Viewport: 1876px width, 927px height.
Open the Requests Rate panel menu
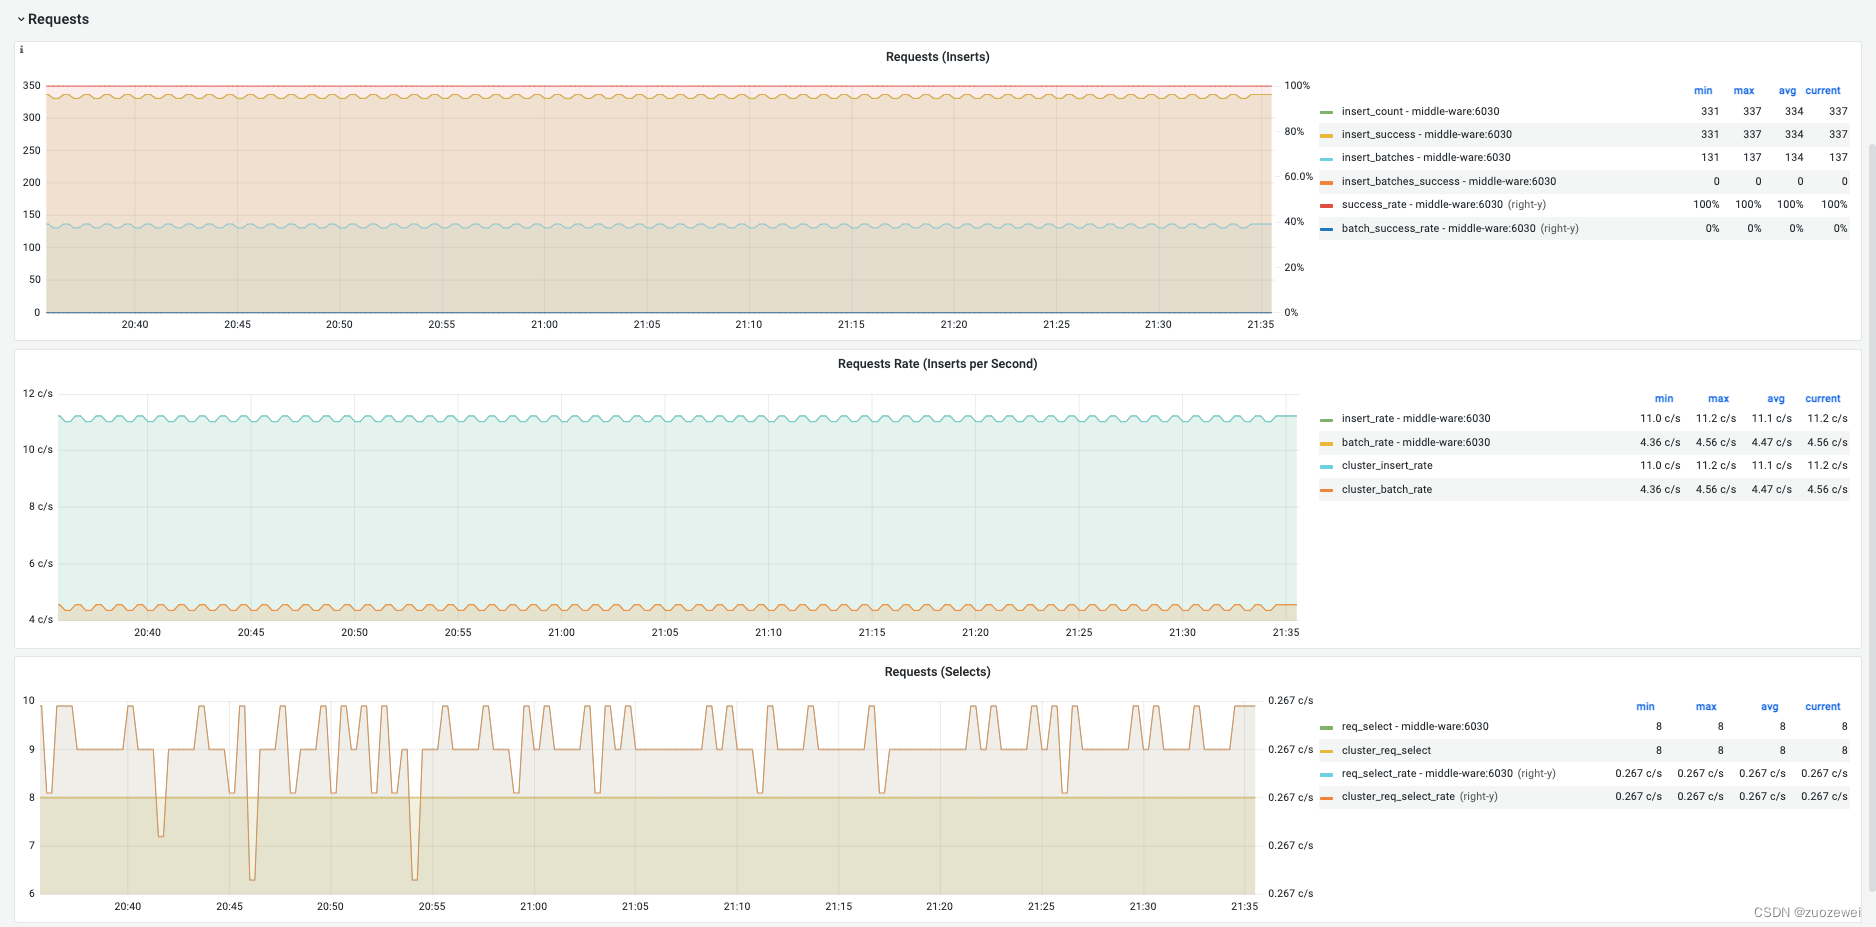[937, 363]
